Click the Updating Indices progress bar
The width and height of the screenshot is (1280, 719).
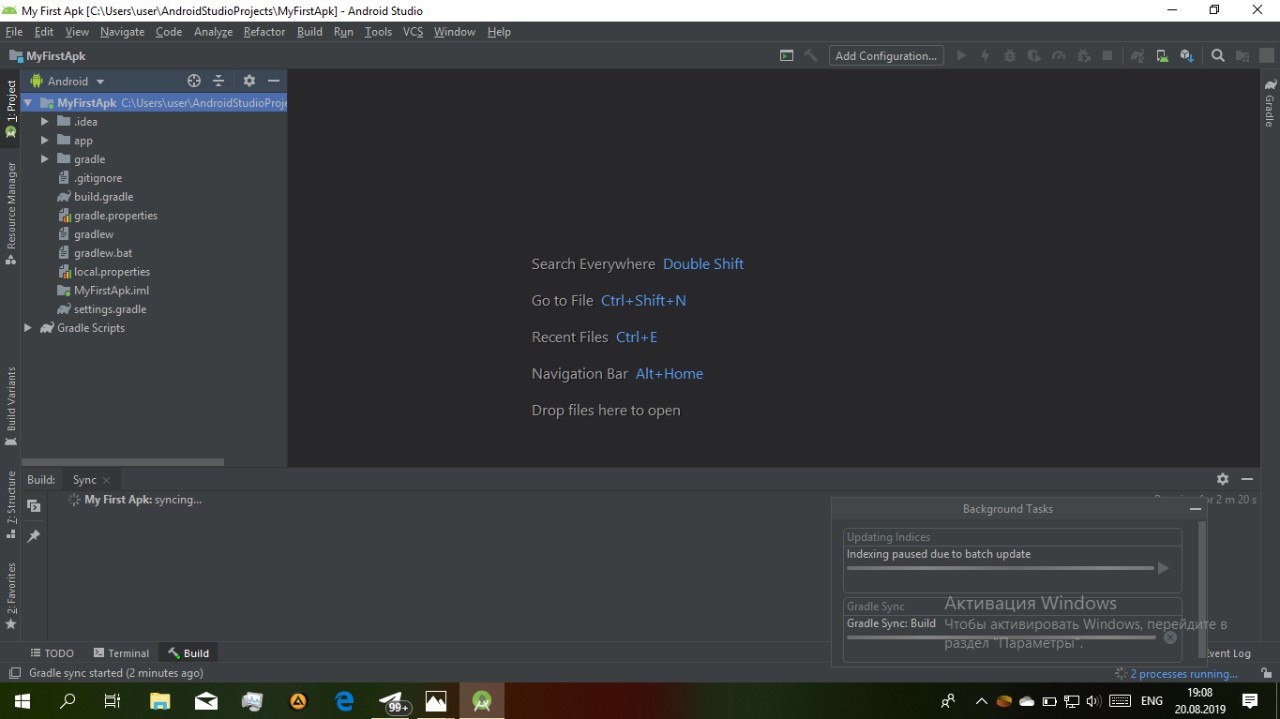coord(1000,568)
